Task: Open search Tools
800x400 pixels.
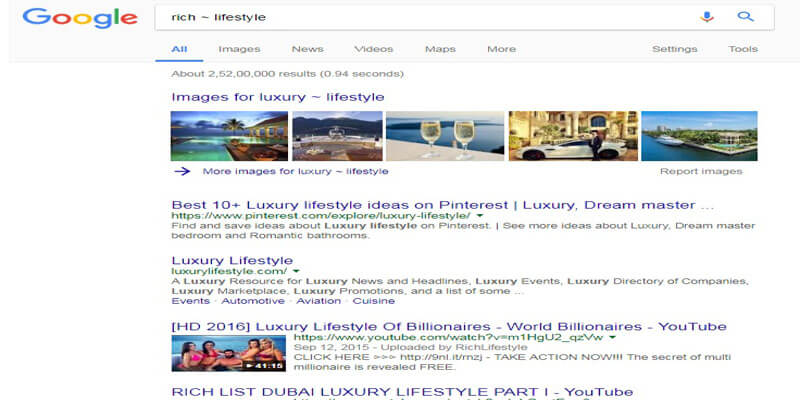Action: coord(743,49)
